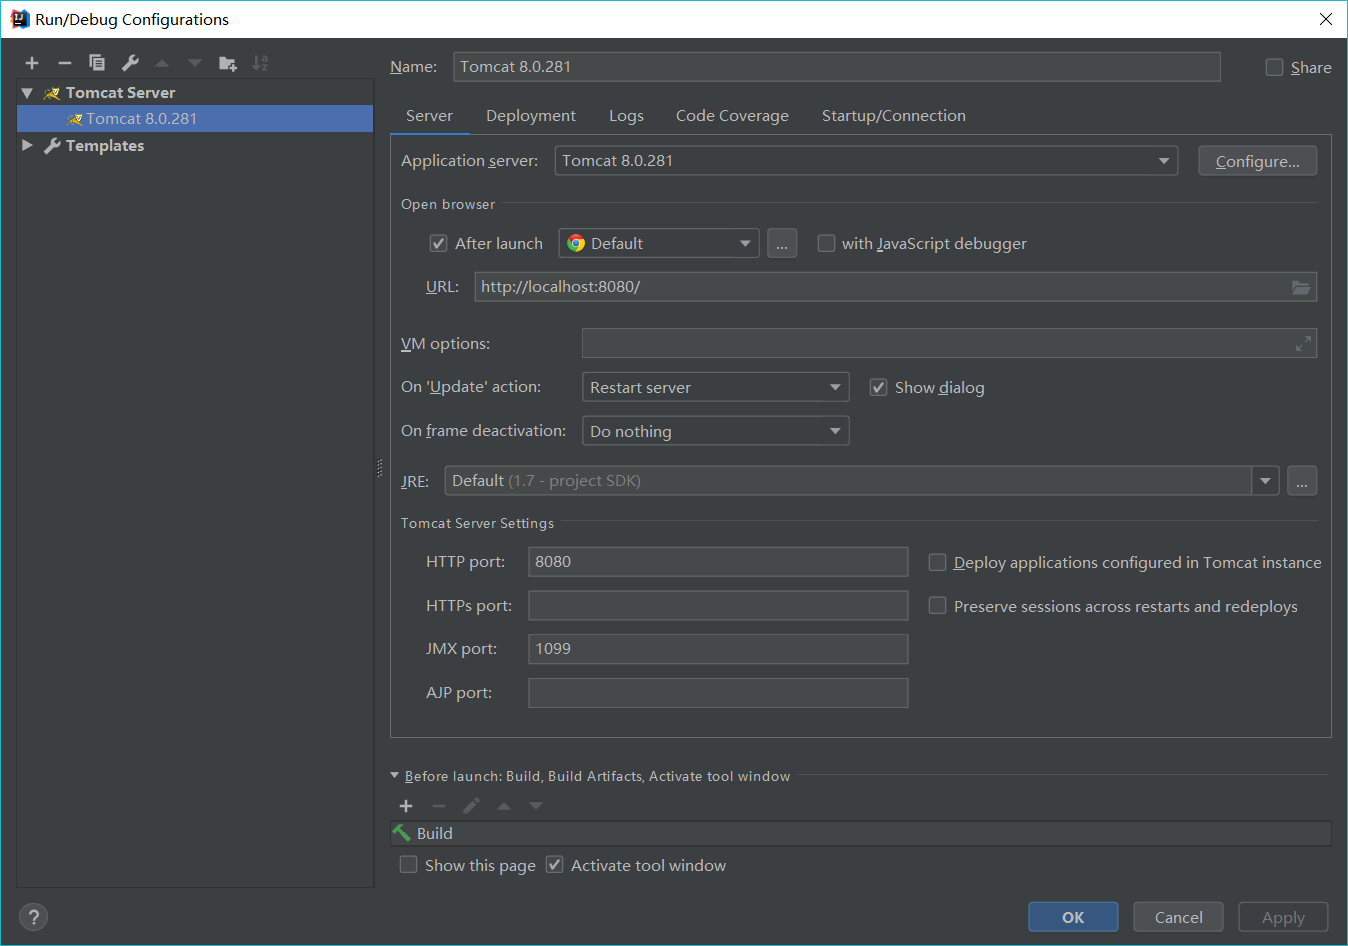Add a new Before launch task
Viewport: 1348px width, 946px height.
click(406, 806)
